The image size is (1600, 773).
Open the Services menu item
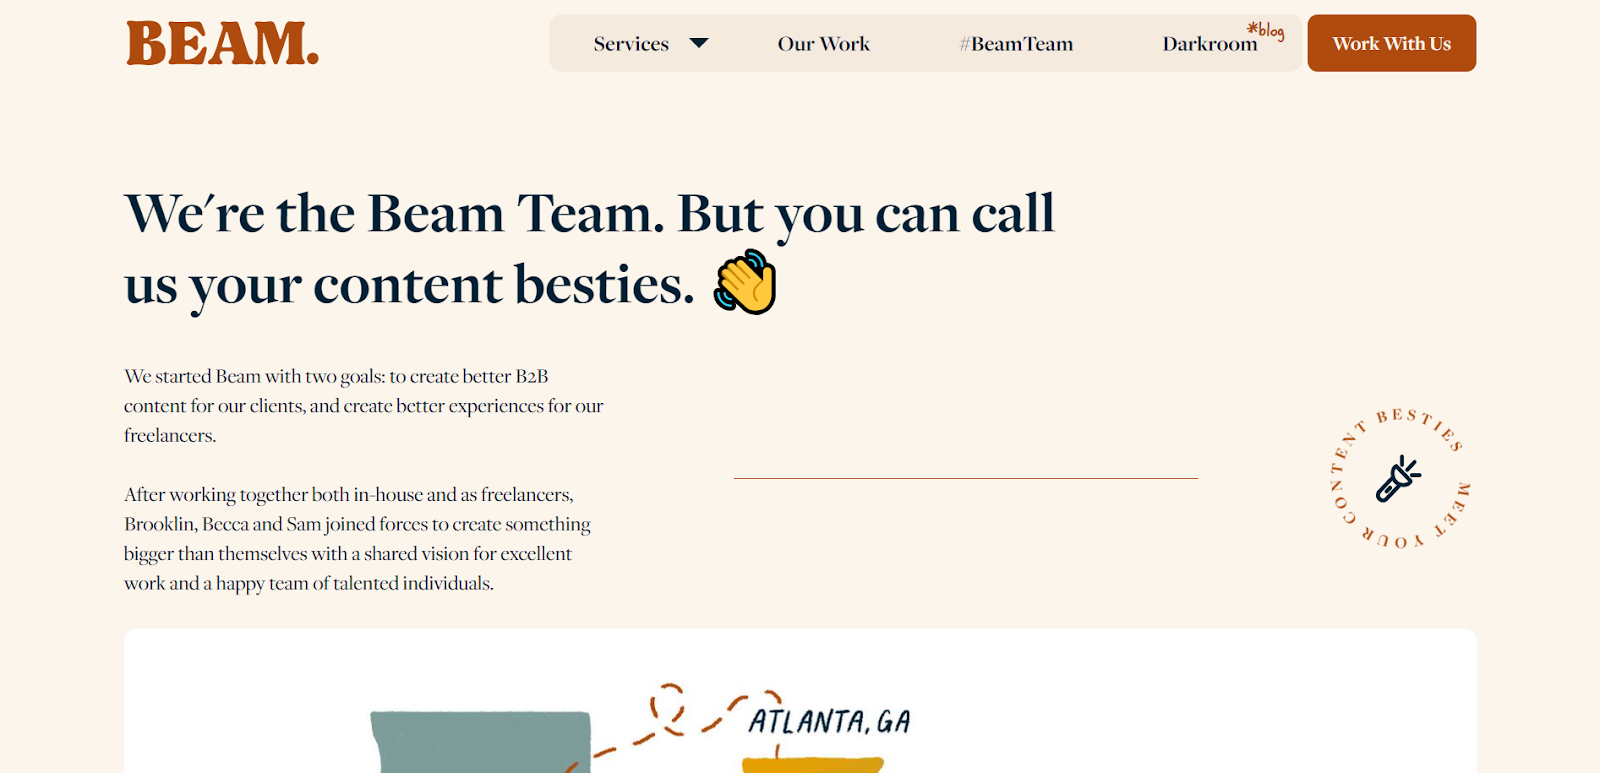coord(631,44)
